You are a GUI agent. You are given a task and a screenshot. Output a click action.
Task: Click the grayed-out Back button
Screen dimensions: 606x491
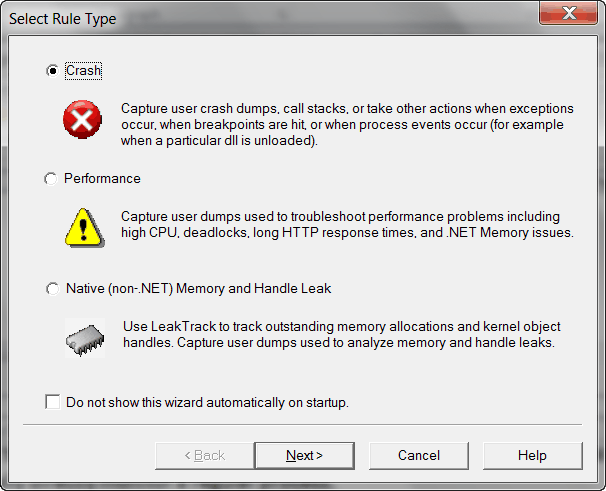[x=205, y=456]
